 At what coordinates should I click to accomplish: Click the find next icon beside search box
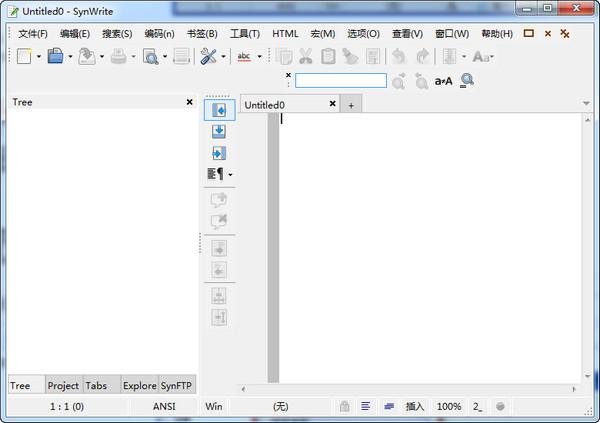tap(399, 81)
